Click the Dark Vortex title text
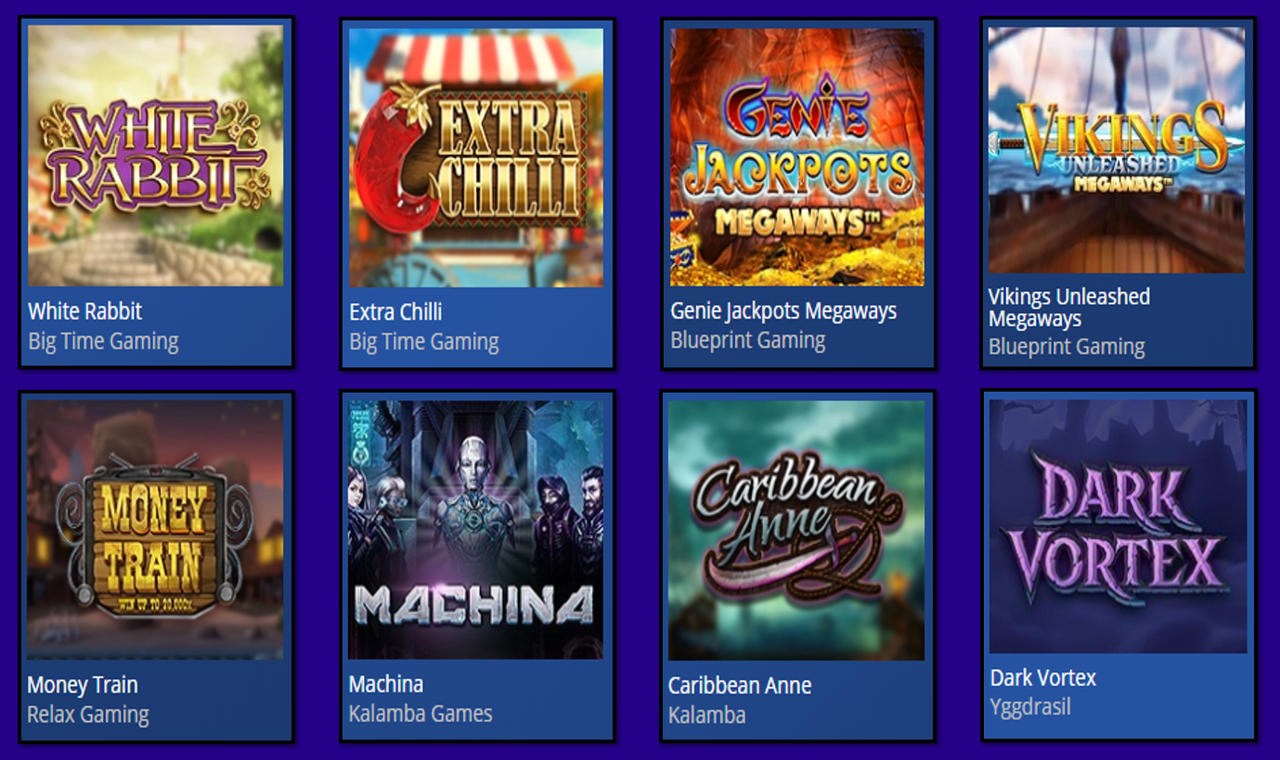The height and width of the screenshot is (760, 1280). click(x=1043, y=678)
